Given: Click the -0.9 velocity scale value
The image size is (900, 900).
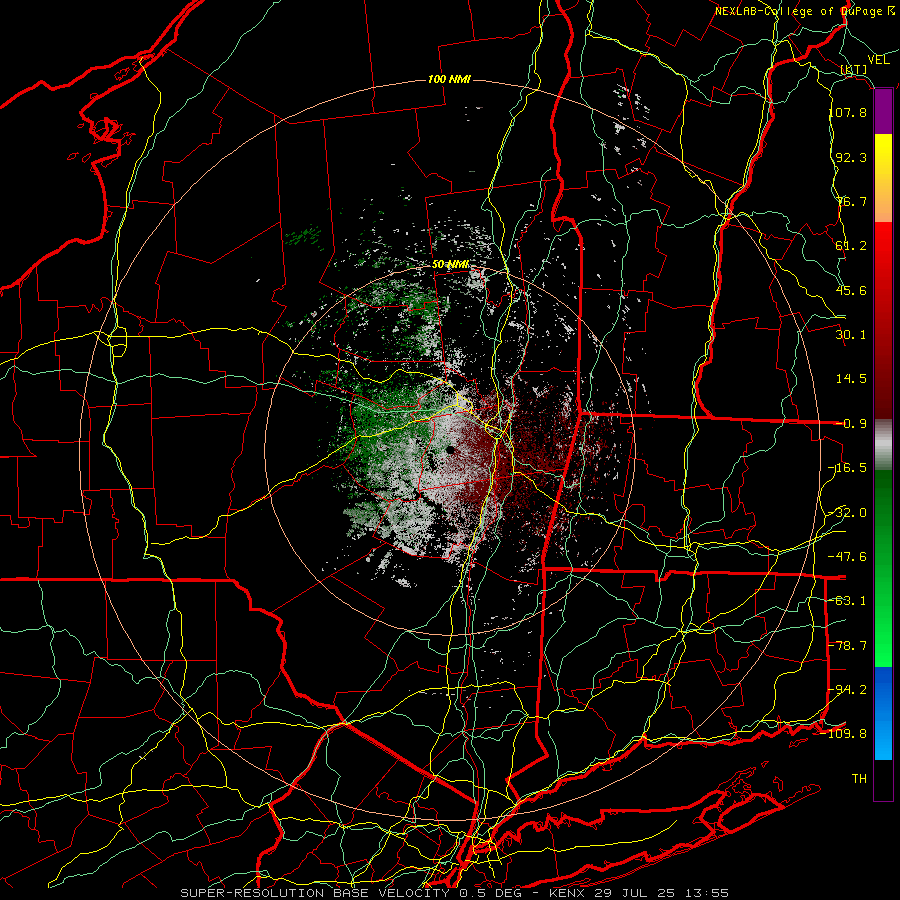Looking at the screenshot, I should point(852,424).
